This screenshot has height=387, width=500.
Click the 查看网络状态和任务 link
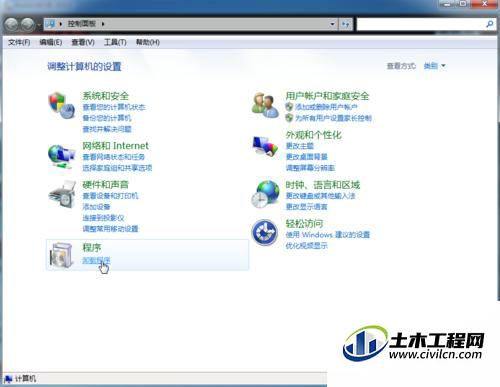114,157
